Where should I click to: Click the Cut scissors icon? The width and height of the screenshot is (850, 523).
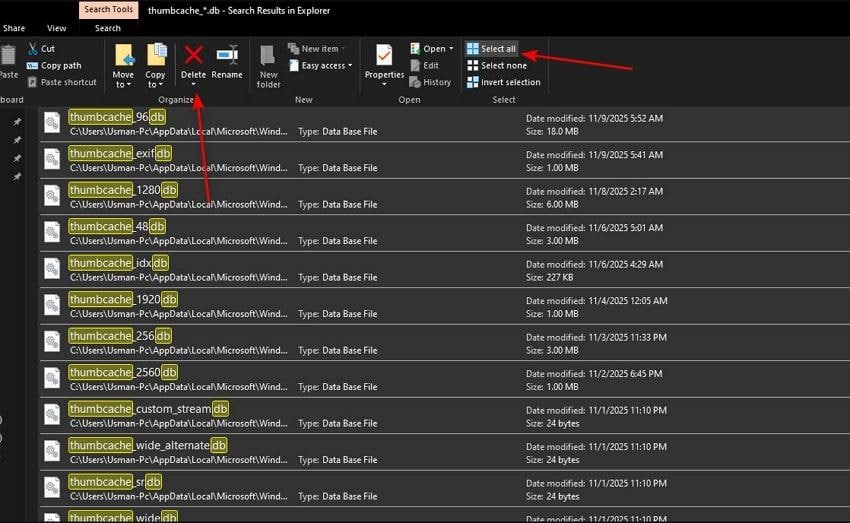(x=33, y=49)
